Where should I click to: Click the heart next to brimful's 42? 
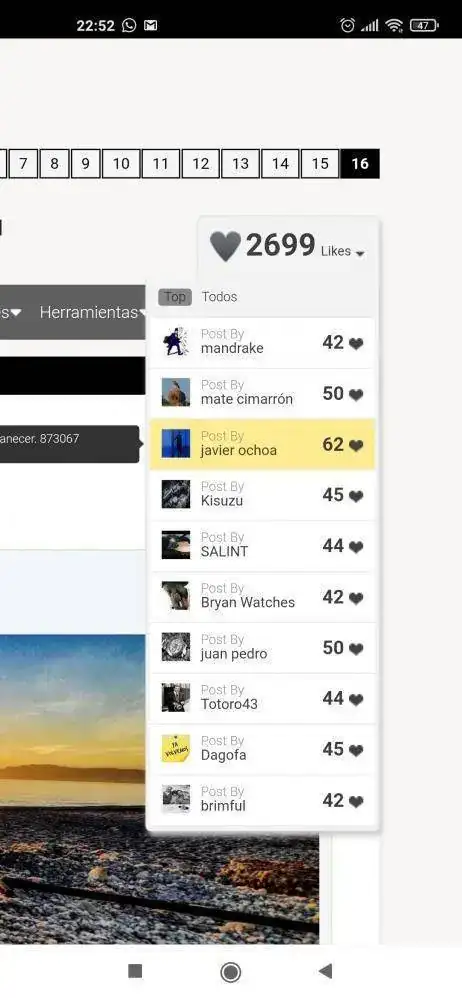[356, 802]
